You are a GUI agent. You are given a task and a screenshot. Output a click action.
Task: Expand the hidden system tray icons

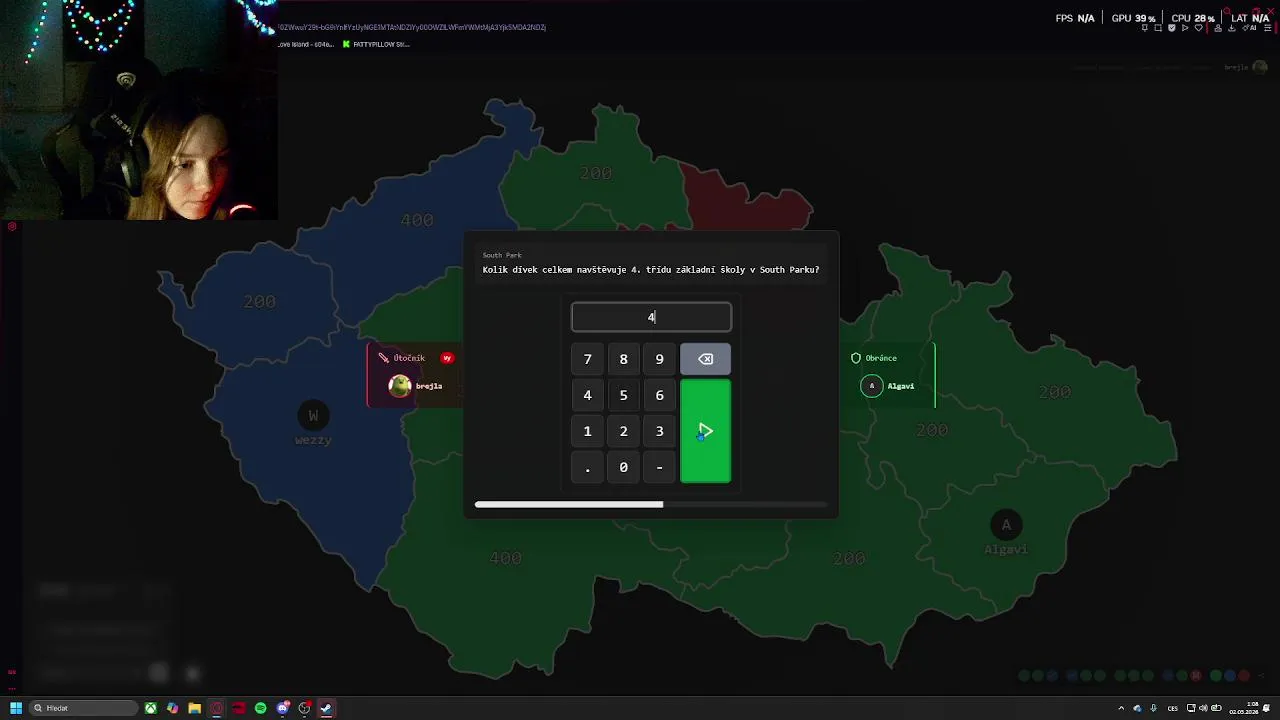click(1121, 708)
